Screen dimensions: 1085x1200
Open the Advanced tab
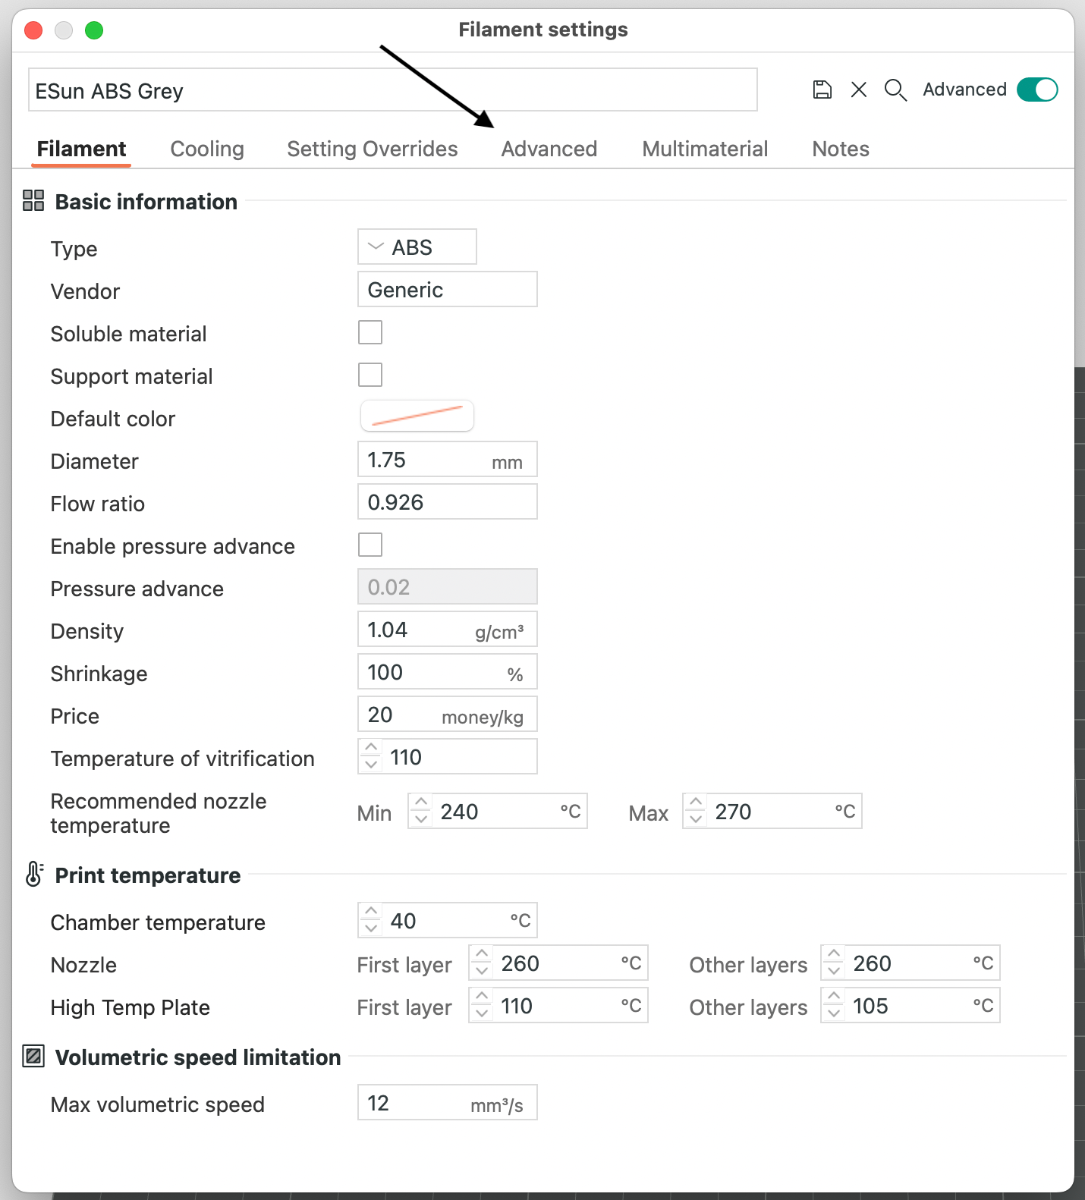(549, 149)
